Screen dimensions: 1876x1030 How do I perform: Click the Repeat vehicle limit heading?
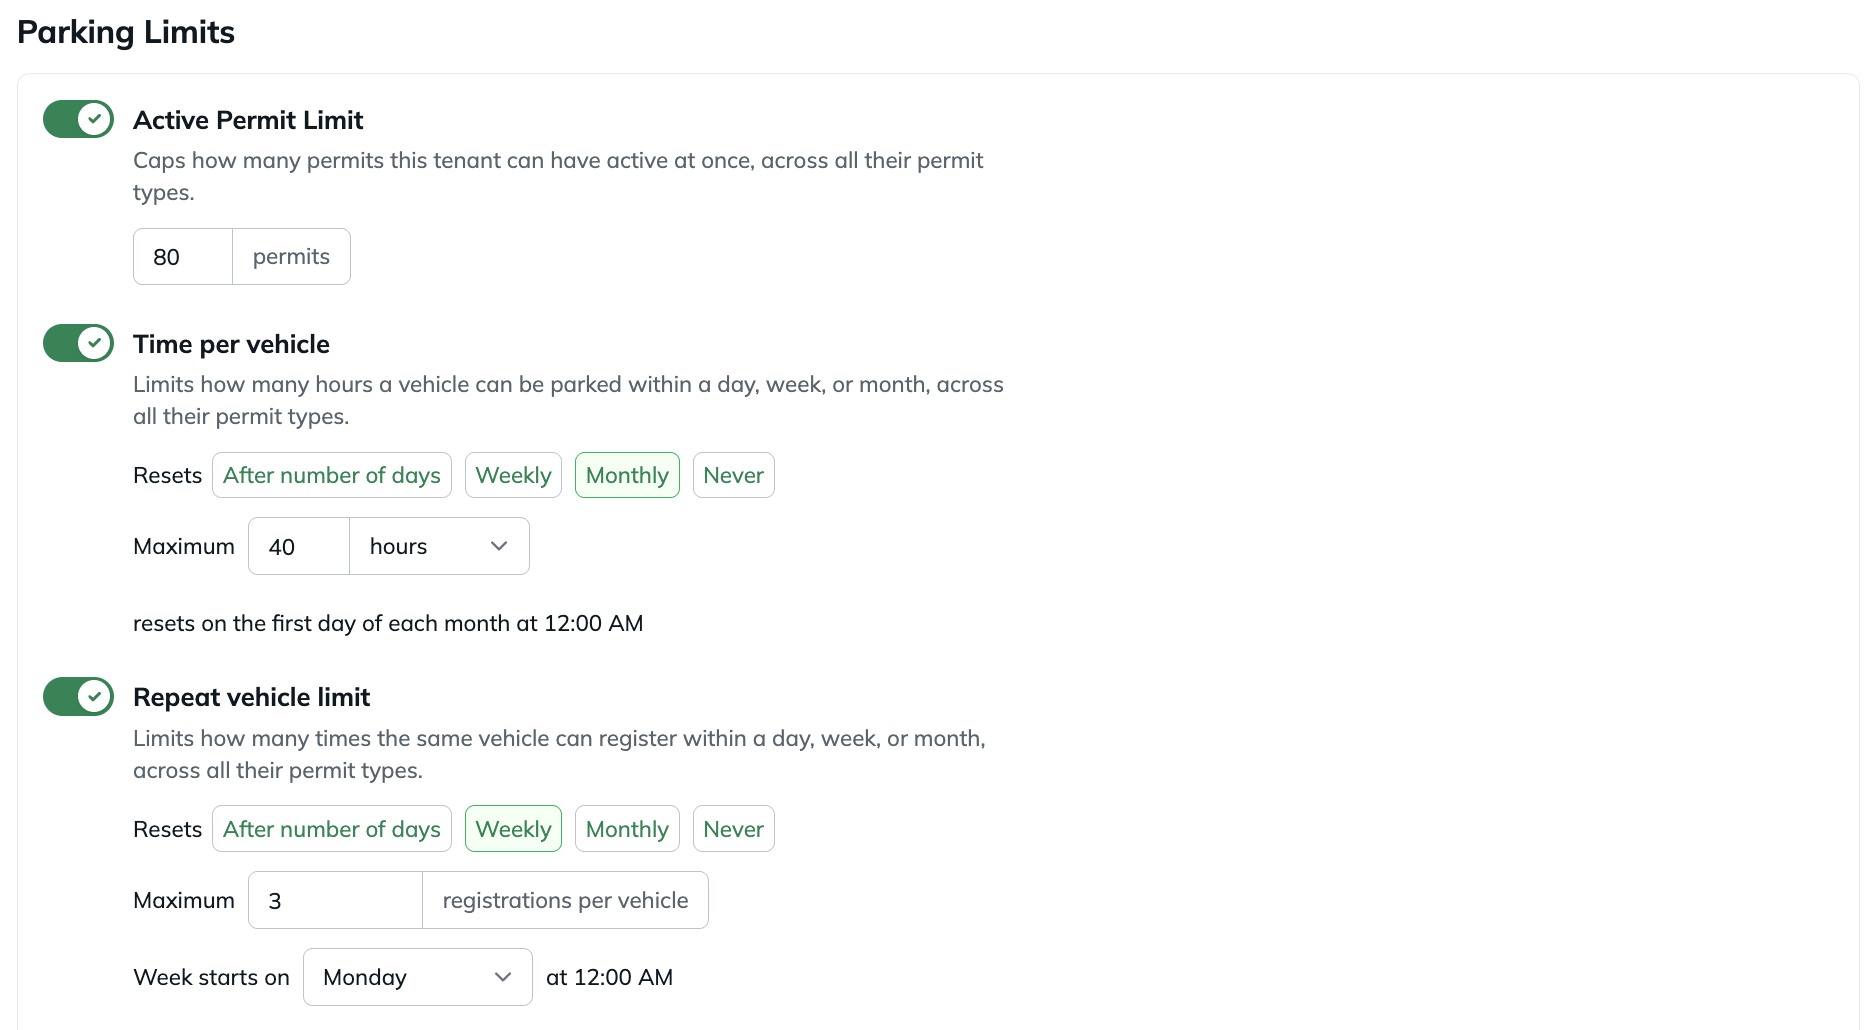tap(251, 697)
